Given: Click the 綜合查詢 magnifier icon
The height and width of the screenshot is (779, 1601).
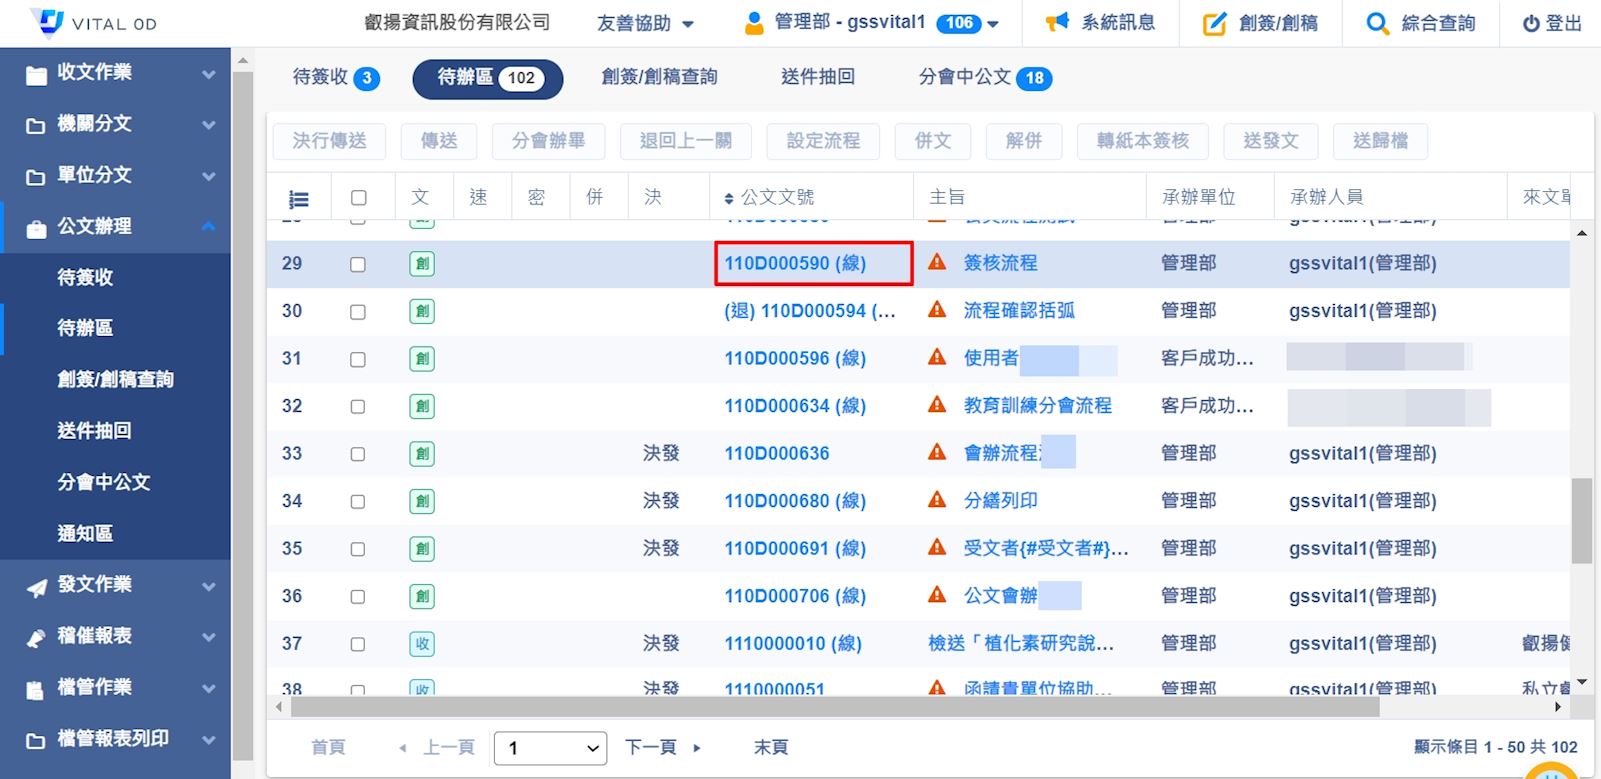Looking at the screenshot, I should [x=1377, y=23].
